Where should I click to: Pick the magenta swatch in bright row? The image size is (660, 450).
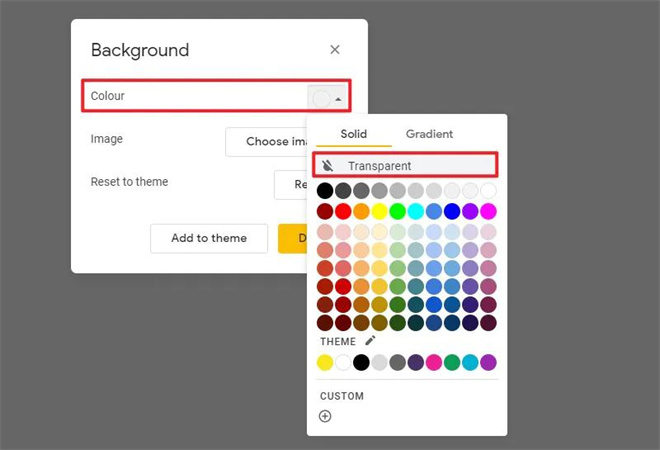pos(488,211)
